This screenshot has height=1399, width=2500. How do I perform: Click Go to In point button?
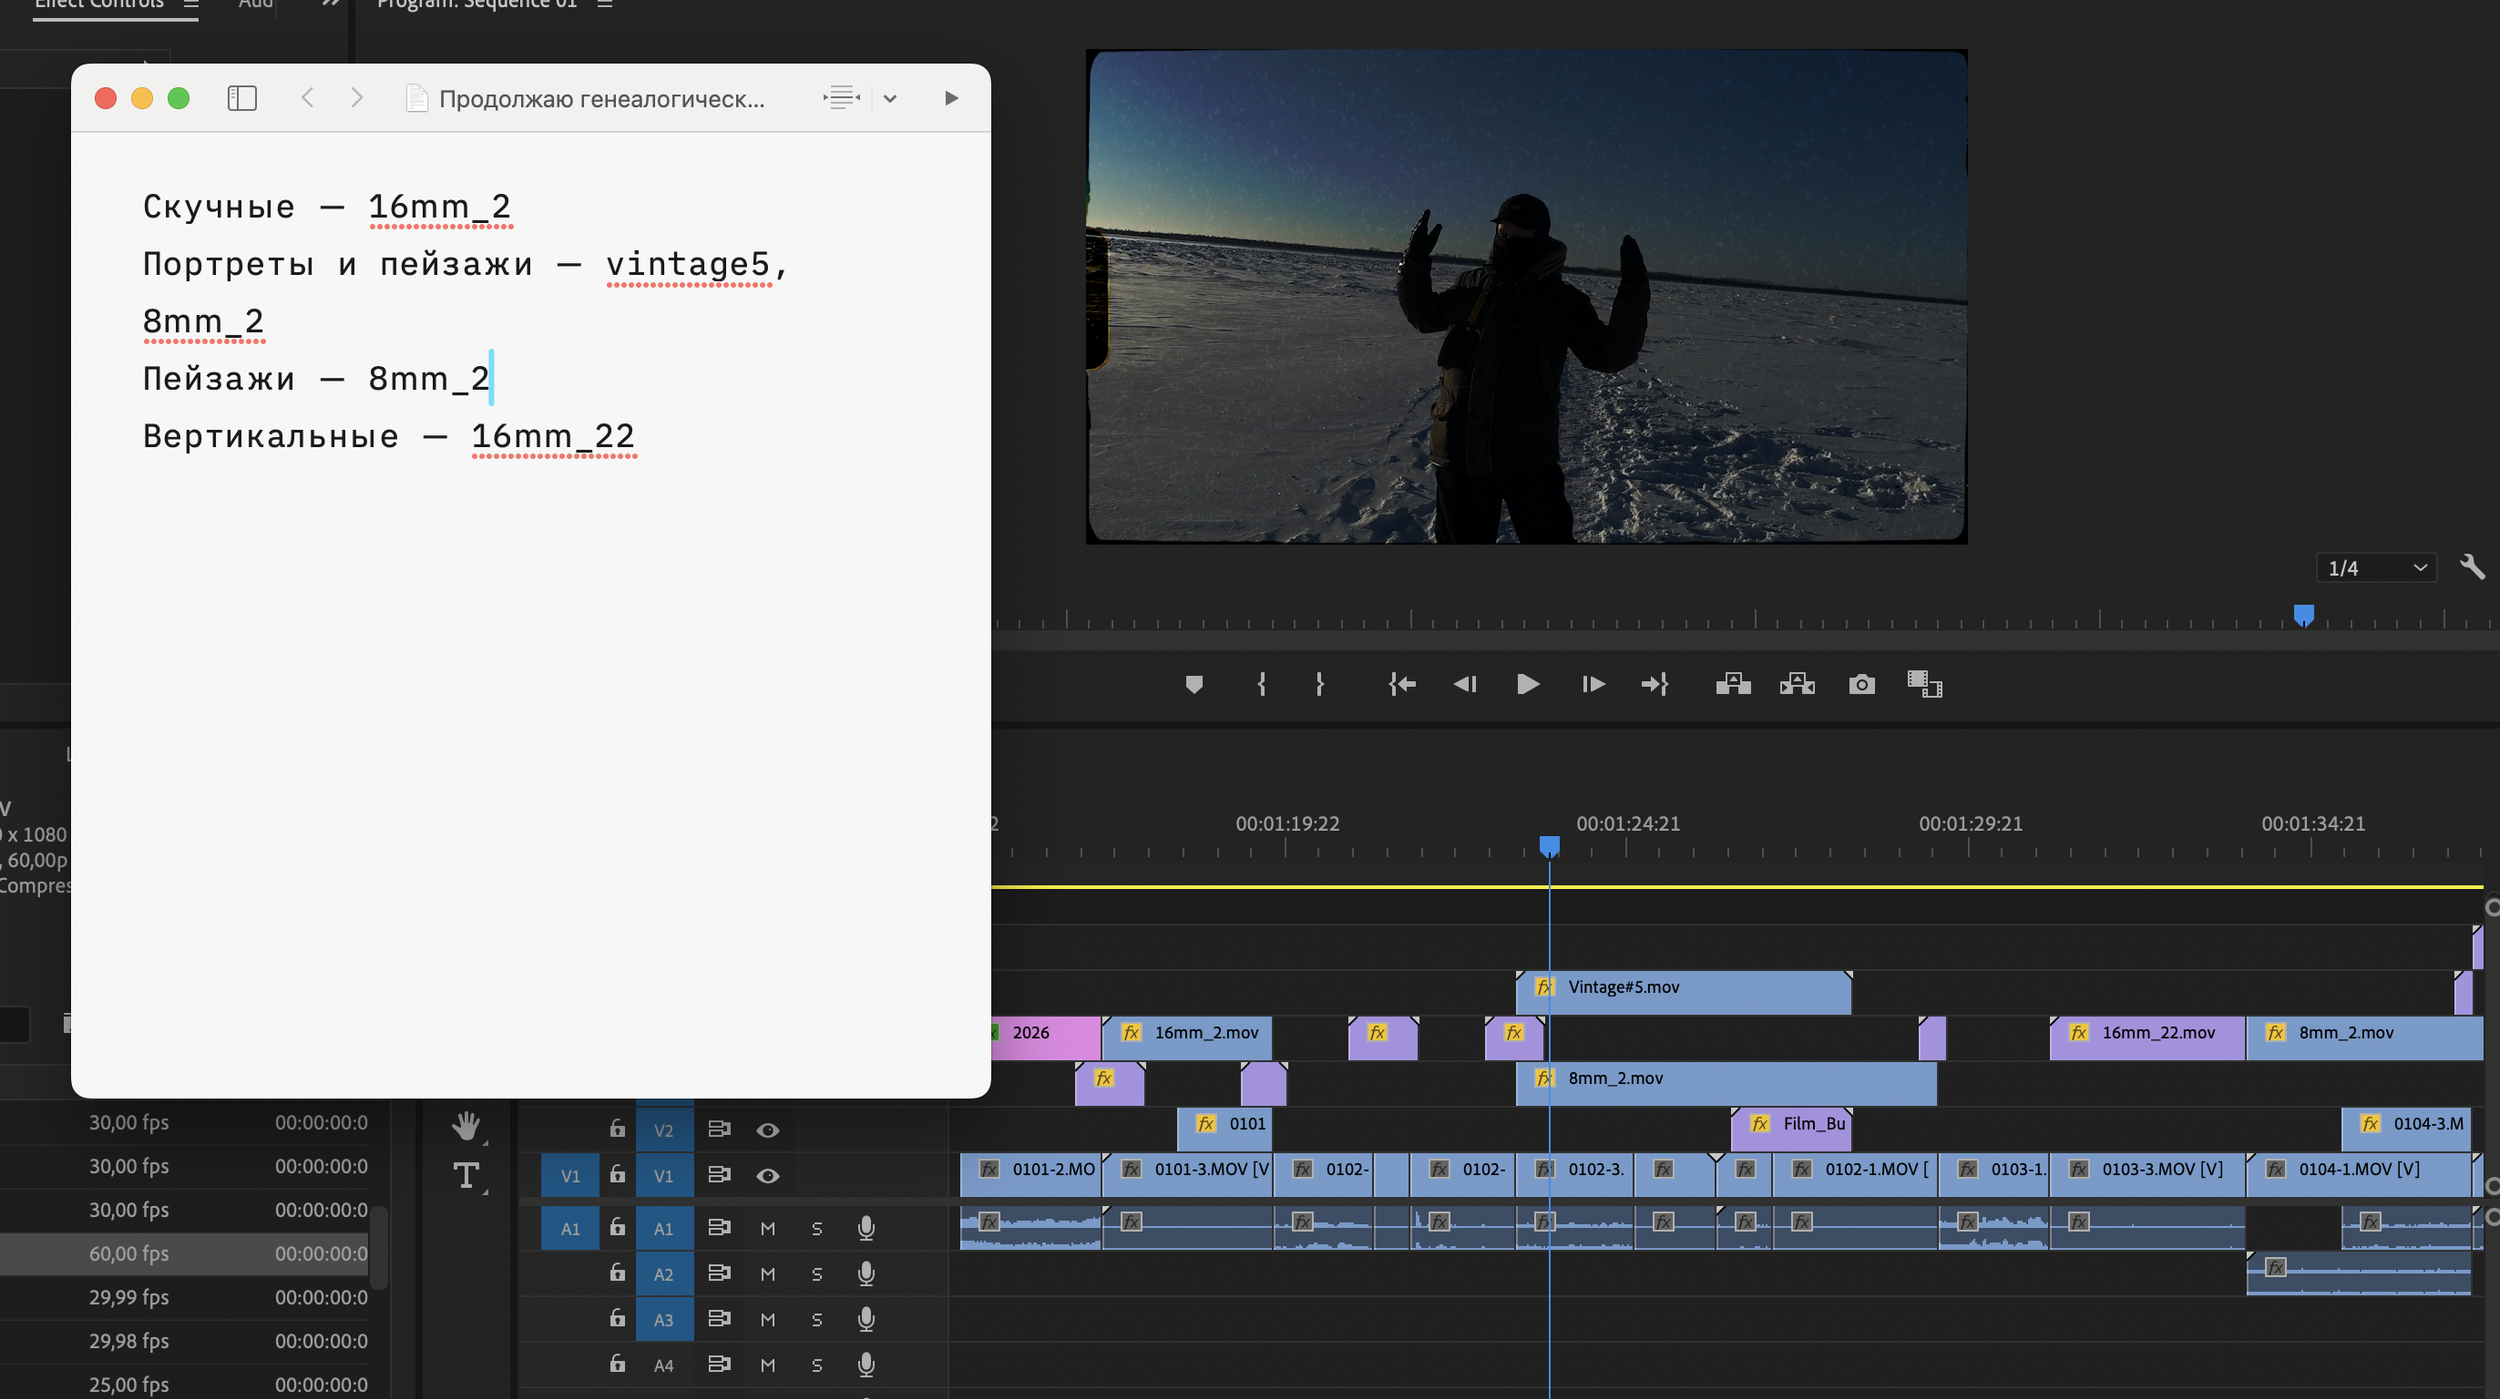(1402, 684)
